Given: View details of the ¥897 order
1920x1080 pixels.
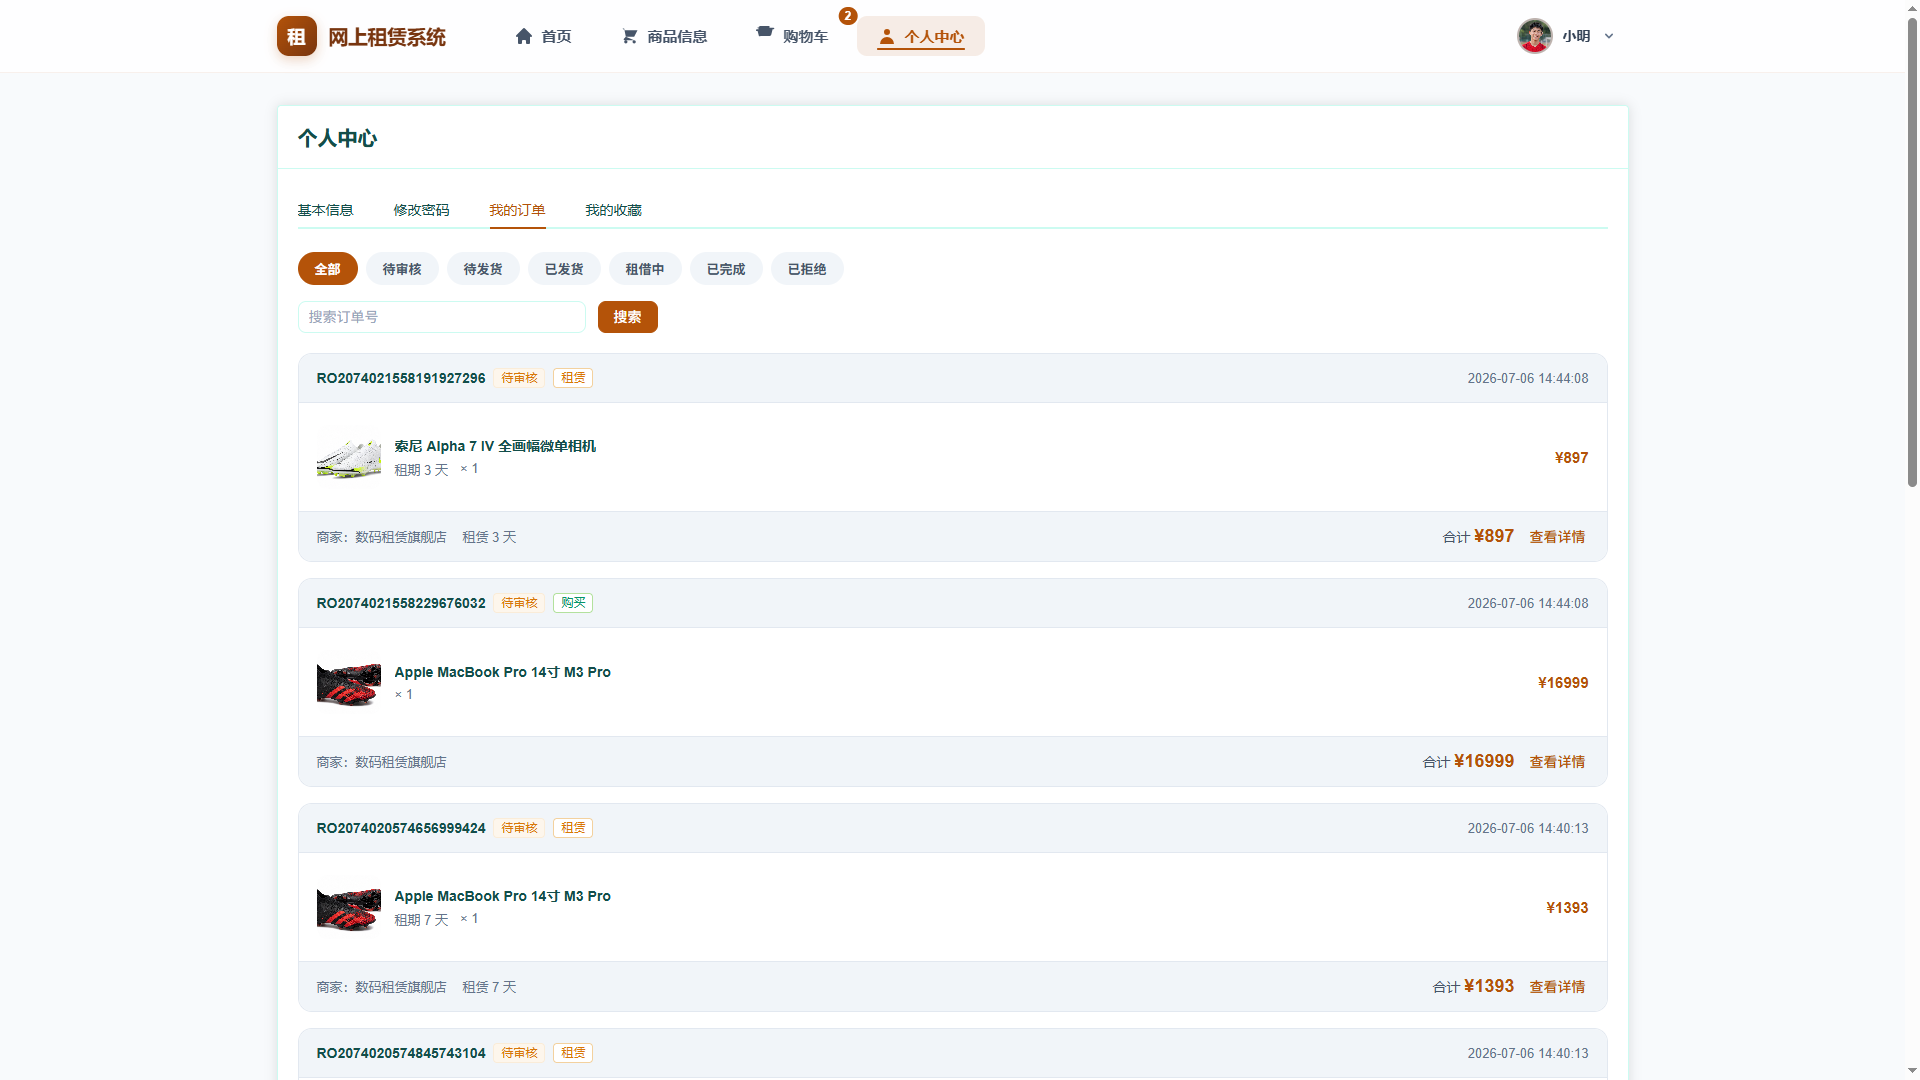Looking at the screenshot, I should tap(1557, 537).
